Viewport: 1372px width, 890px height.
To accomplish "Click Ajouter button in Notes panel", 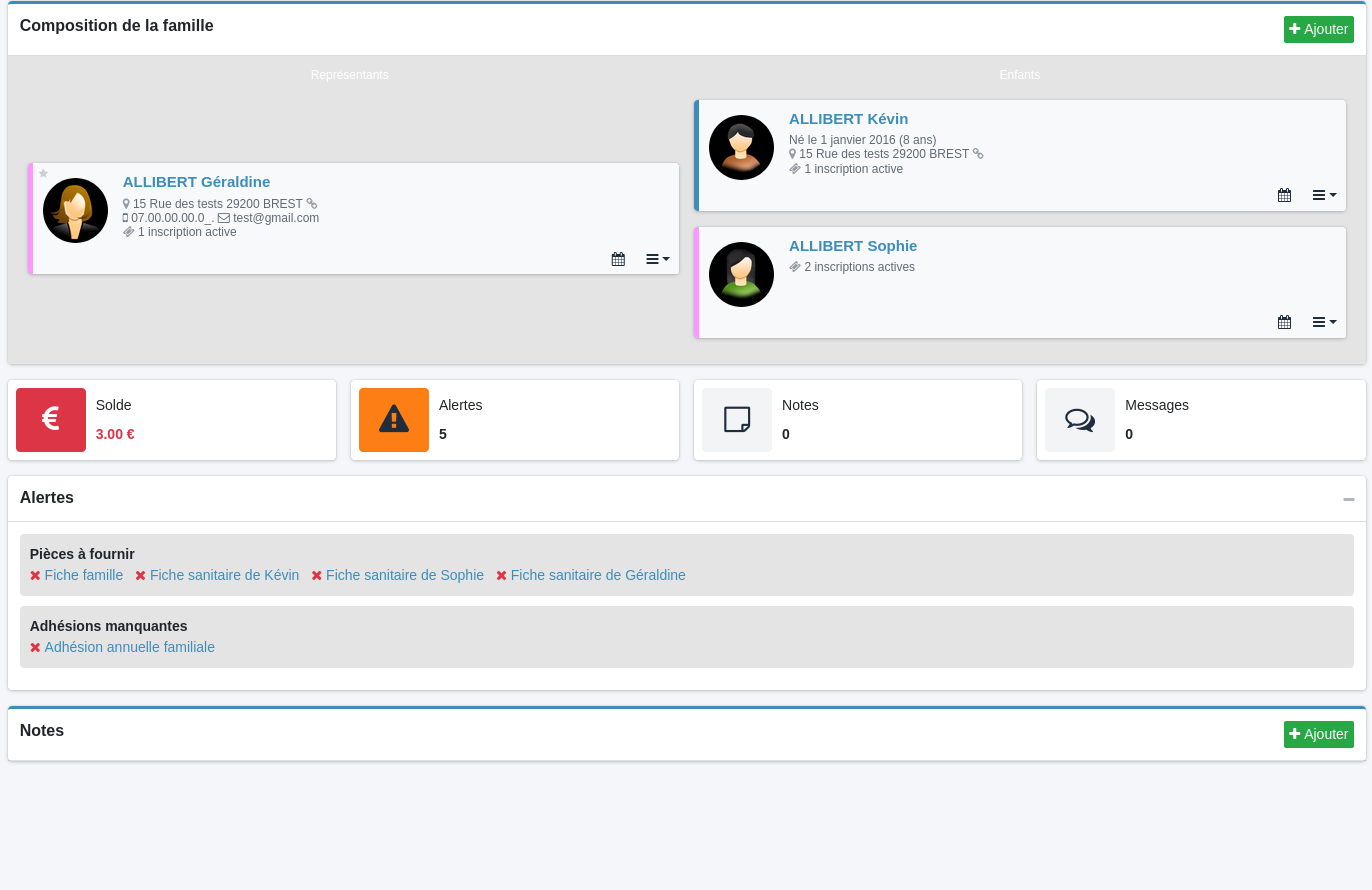I will coord(1318,734).
